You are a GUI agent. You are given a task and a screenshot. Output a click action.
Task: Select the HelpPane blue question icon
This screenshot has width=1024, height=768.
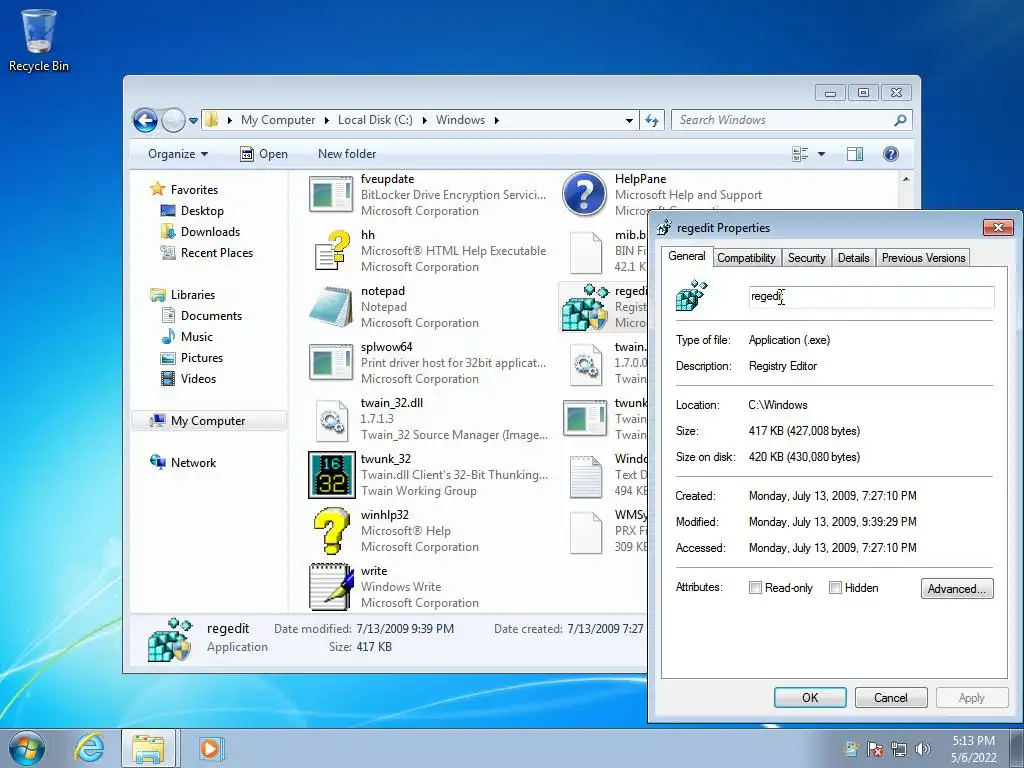pos(584,194)
